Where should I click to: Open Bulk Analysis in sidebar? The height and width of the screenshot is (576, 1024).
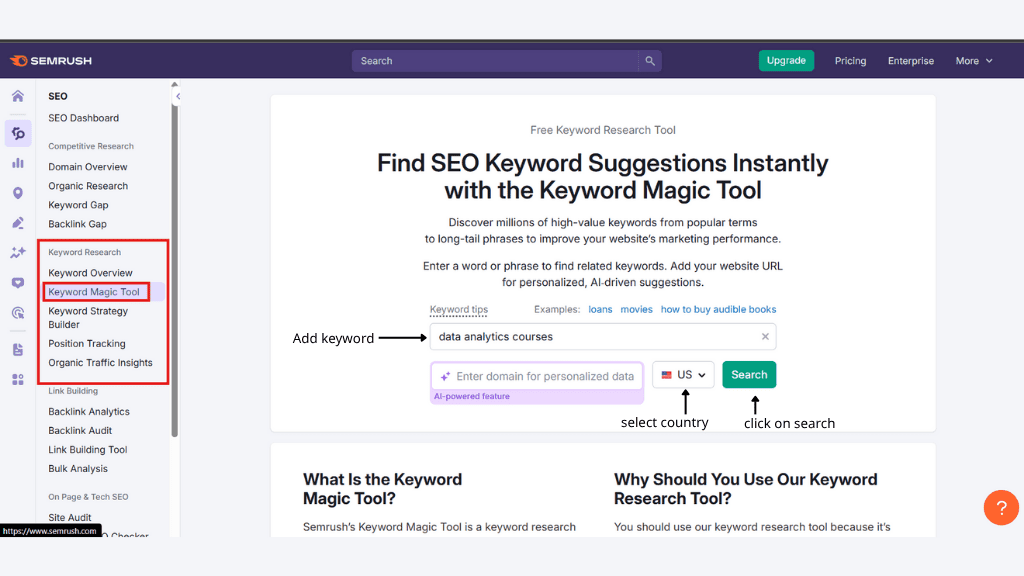tap(78, 469)
